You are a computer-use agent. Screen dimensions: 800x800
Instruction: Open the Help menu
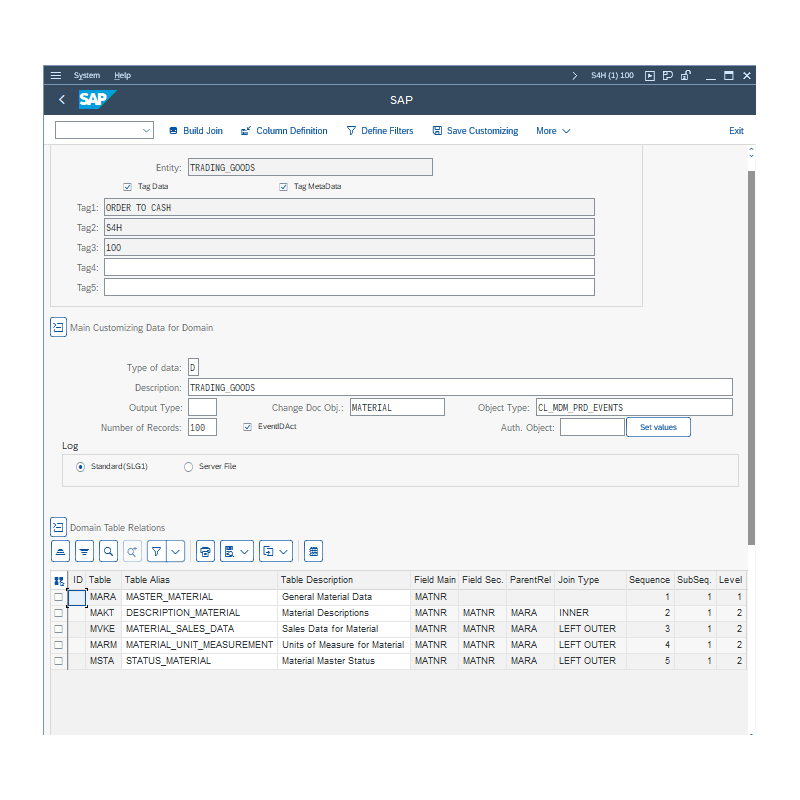click(x=122, y=76)
